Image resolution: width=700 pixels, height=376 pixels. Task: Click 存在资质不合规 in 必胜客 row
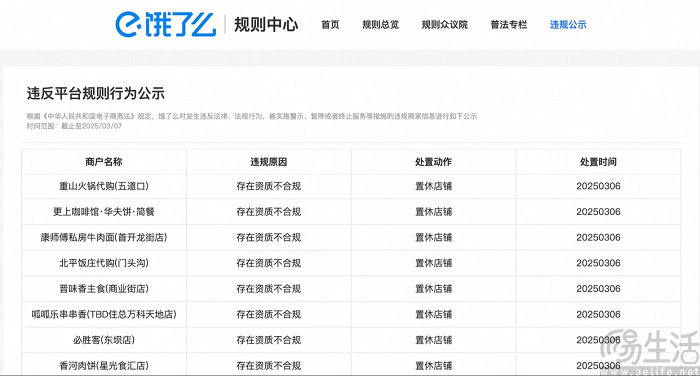268,340
